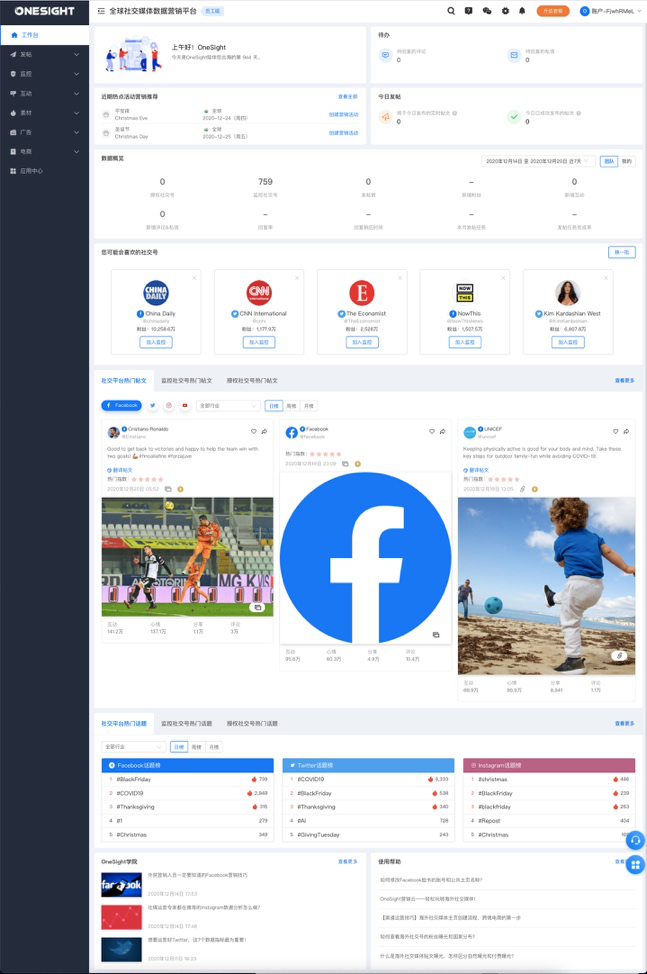Image resolution: width=647 pixels, height=974 pixels.
Task: Click 加入监控 under The Economist
Action: click(362, 342)
